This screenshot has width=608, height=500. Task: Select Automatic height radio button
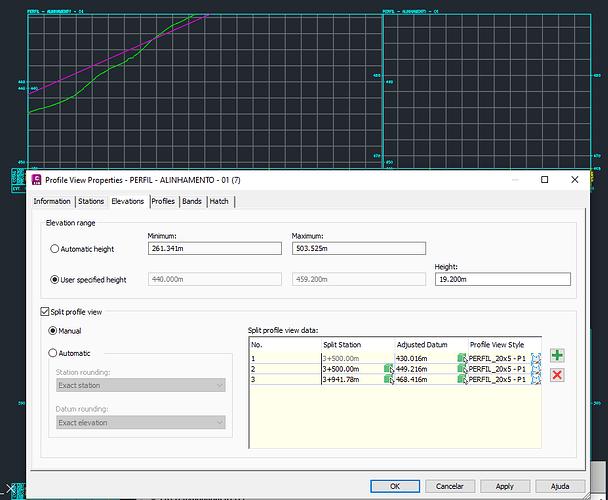[x=55, y=249]
